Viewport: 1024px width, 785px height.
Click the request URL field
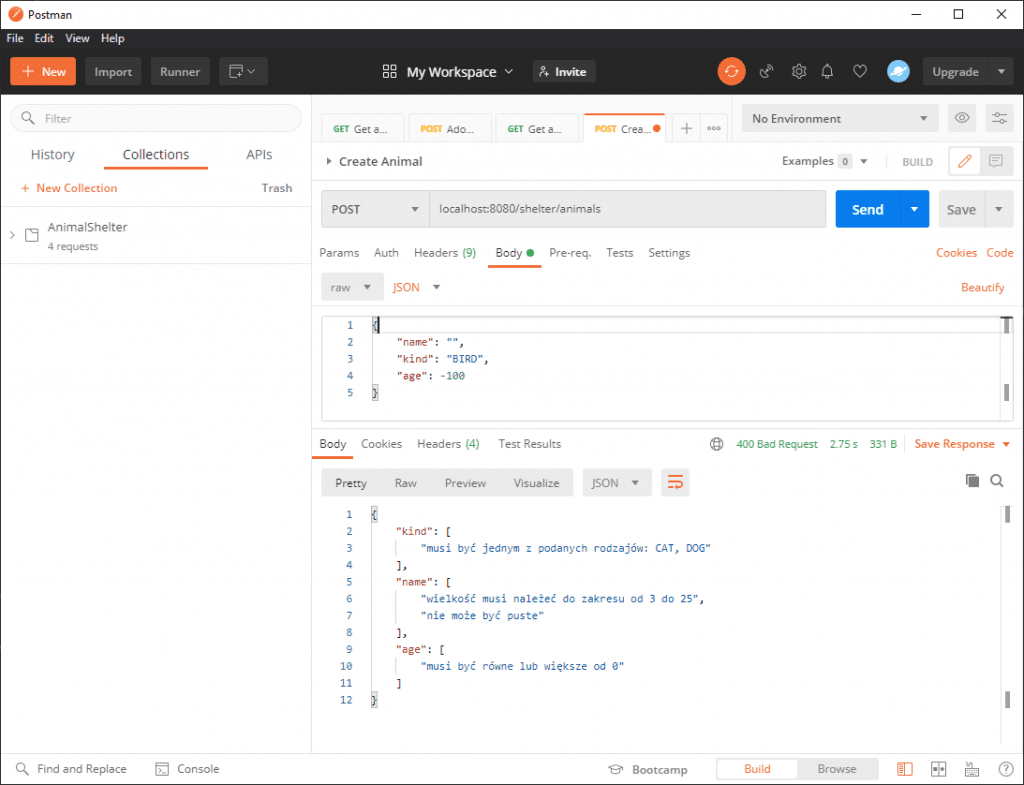coord(628,209)
